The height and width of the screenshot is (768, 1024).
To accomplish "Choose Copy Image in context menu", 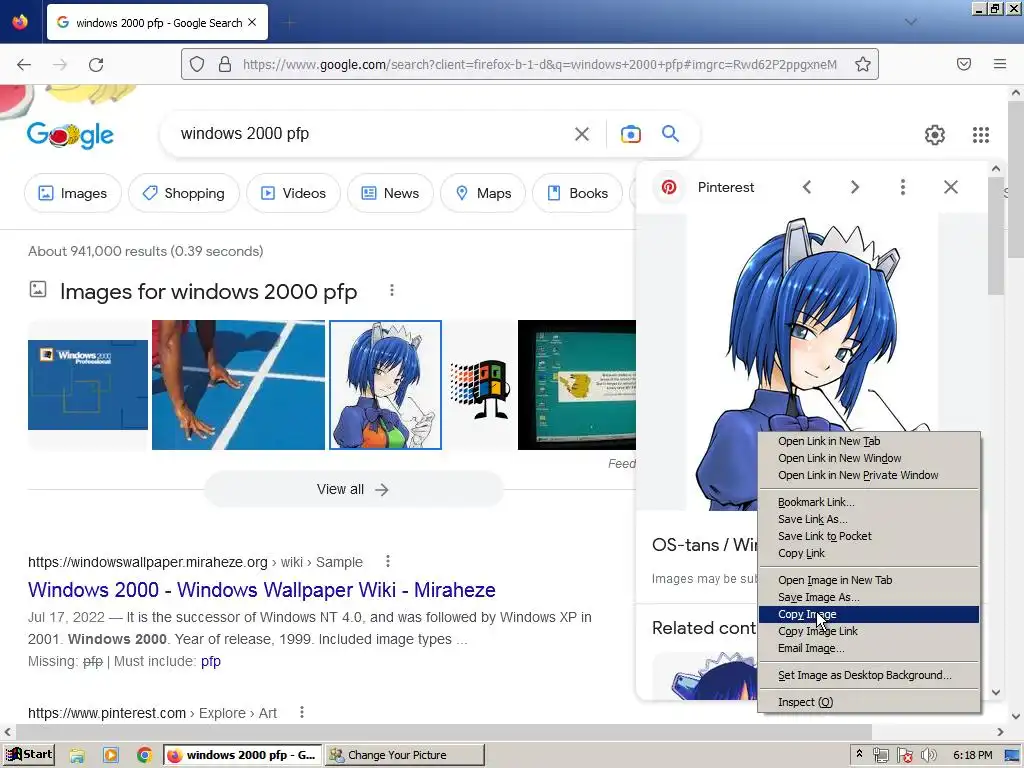I will 869,614.
